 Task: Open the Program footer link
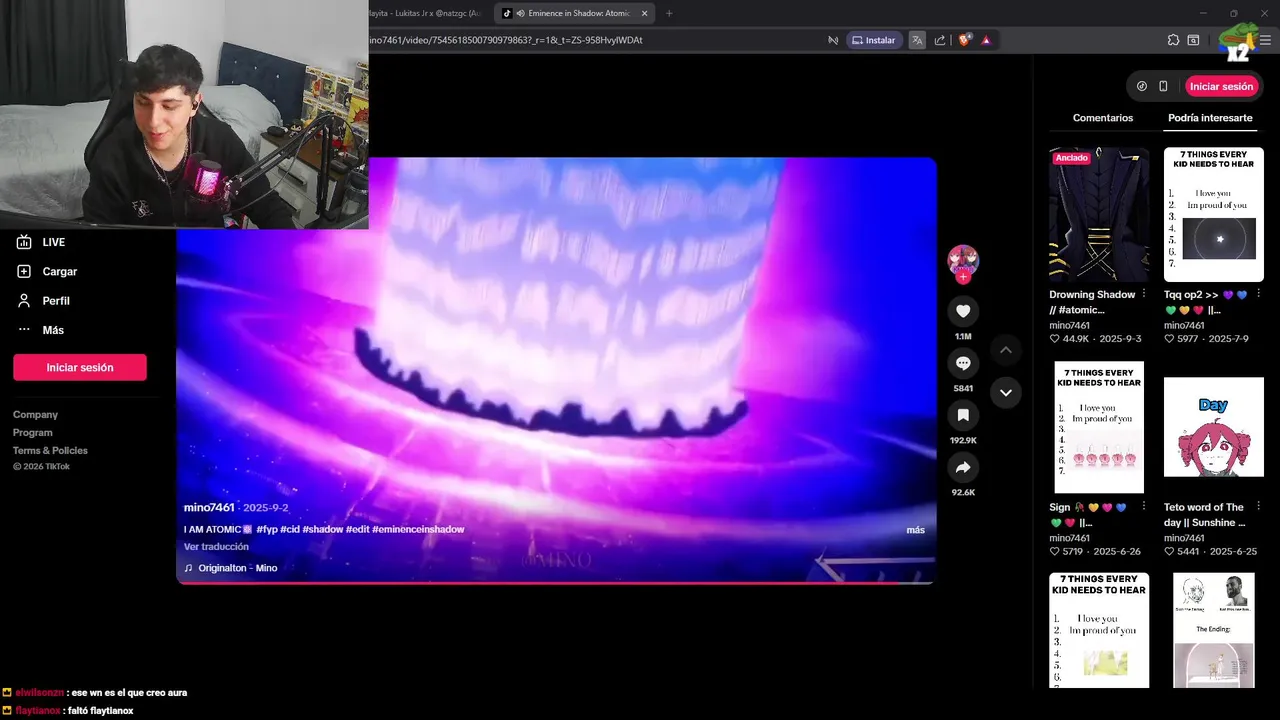click(33, 432)
